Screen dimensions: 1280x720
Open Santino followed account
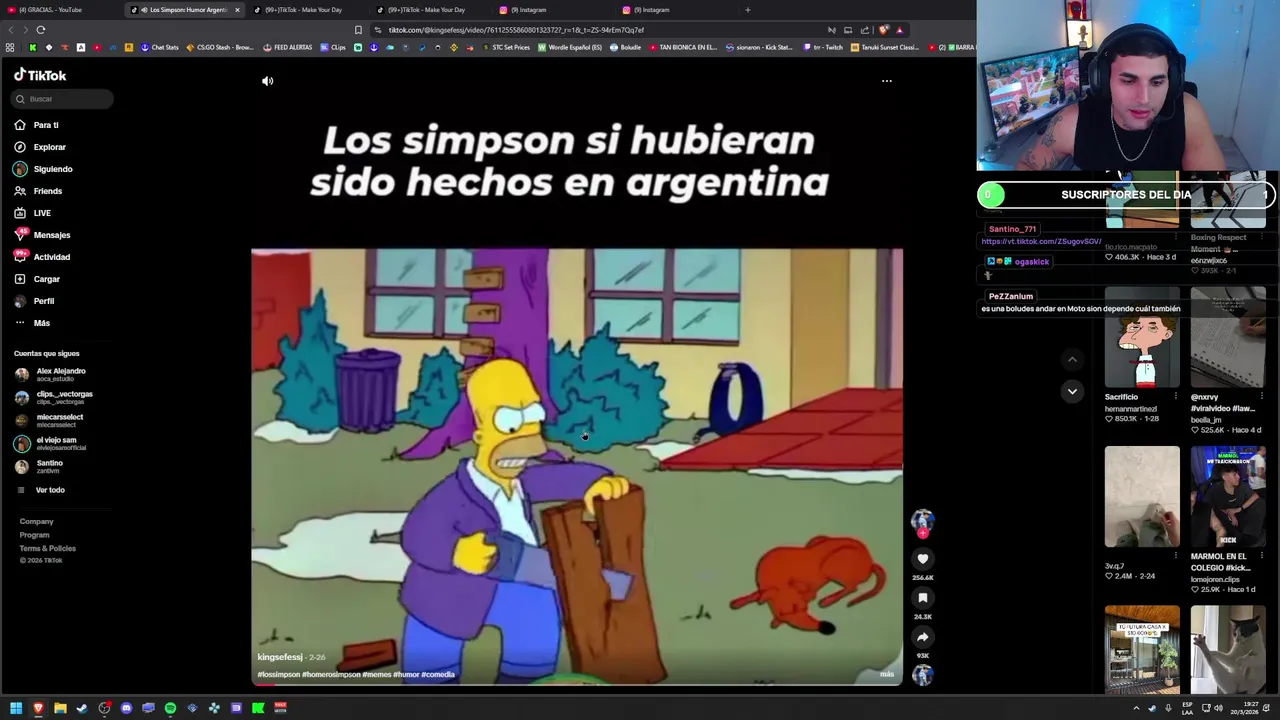39,466
